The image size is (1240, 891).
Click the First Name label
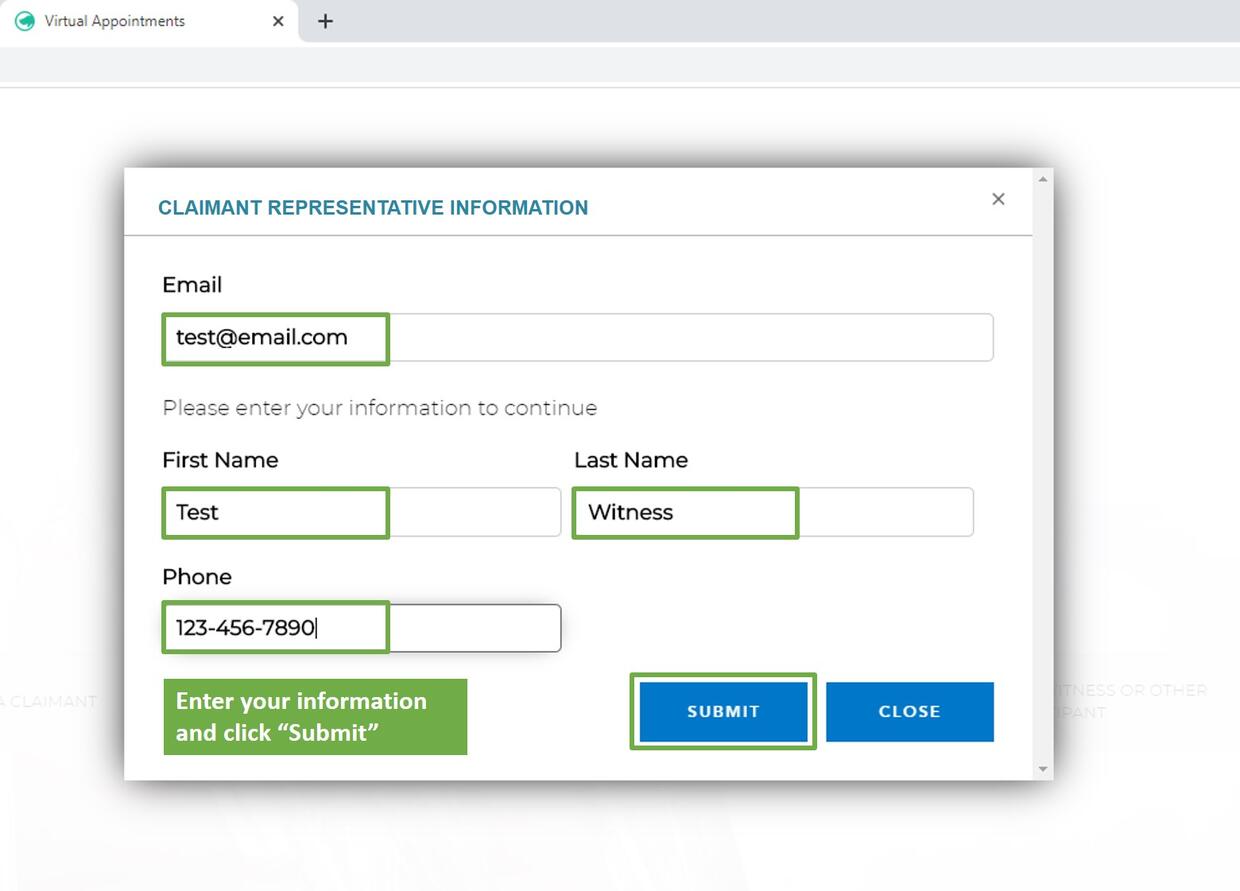220,460
